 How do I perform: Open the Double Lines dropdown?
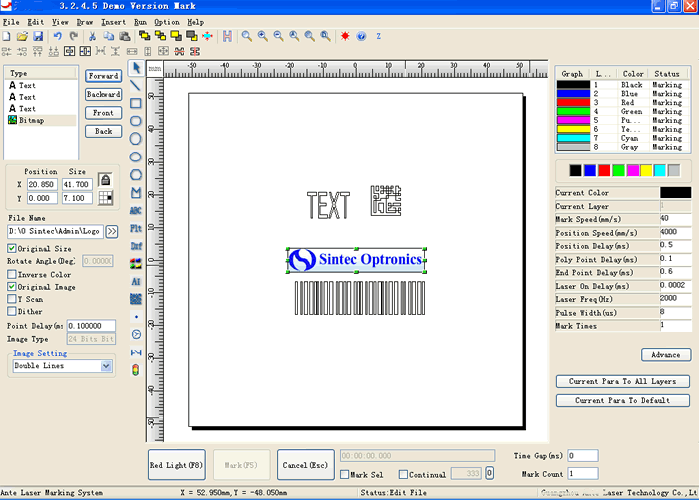(106, 366)
